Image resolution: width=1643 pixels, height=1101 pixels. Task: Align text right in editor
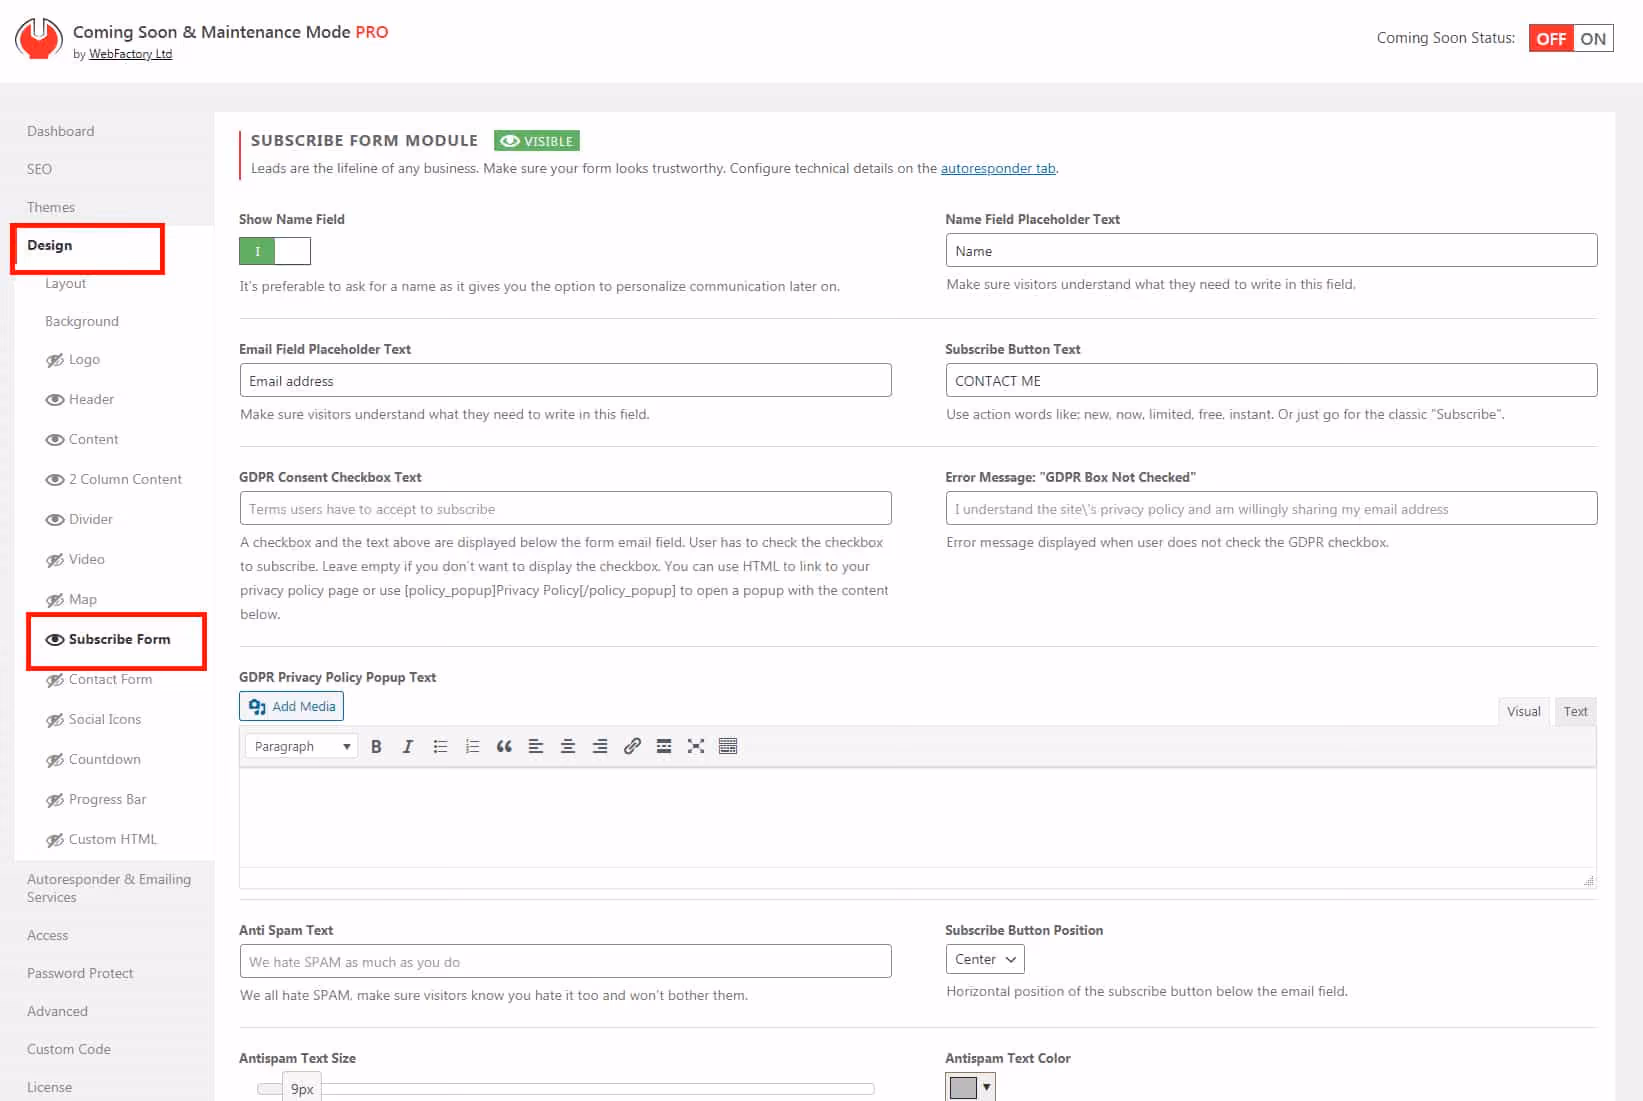[600, 746]
